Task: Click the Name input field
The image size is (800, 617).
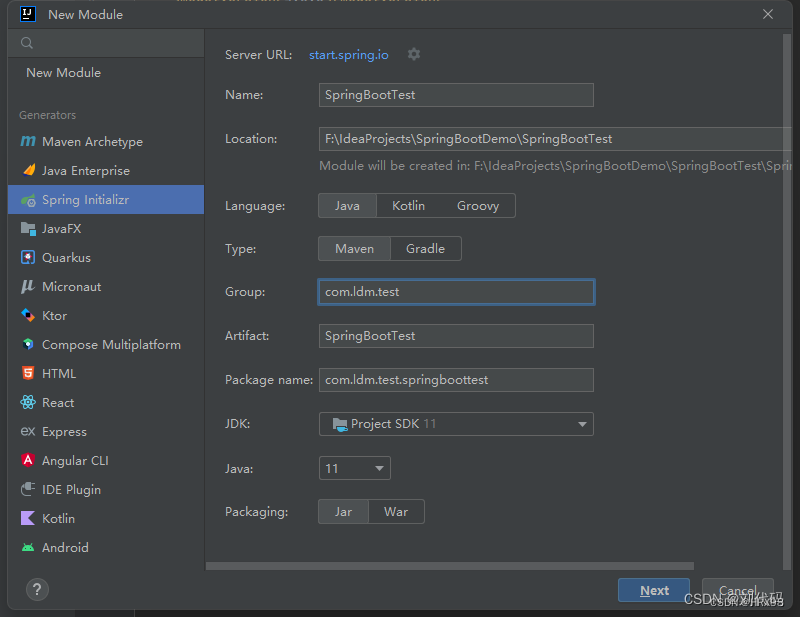Action: pos(456,95)
